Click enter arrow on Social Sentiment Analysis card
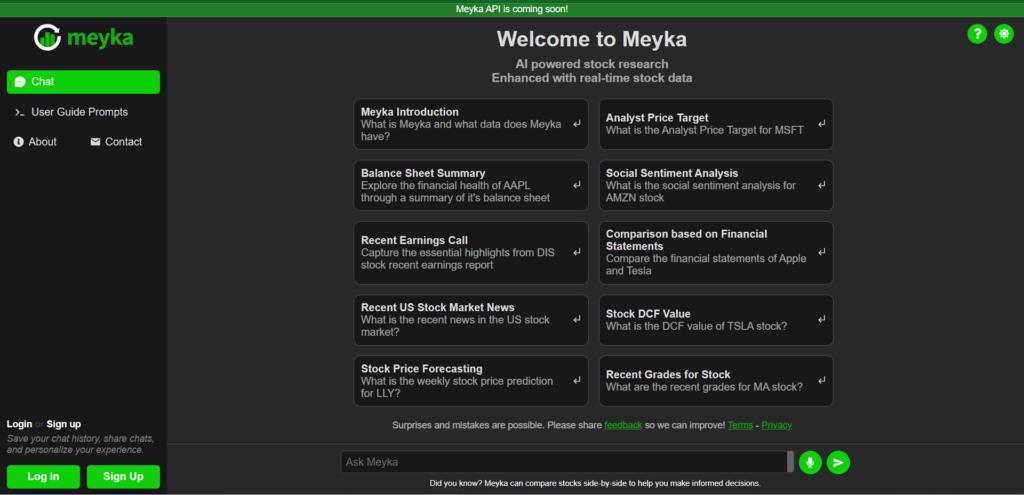 coord(822,185)
